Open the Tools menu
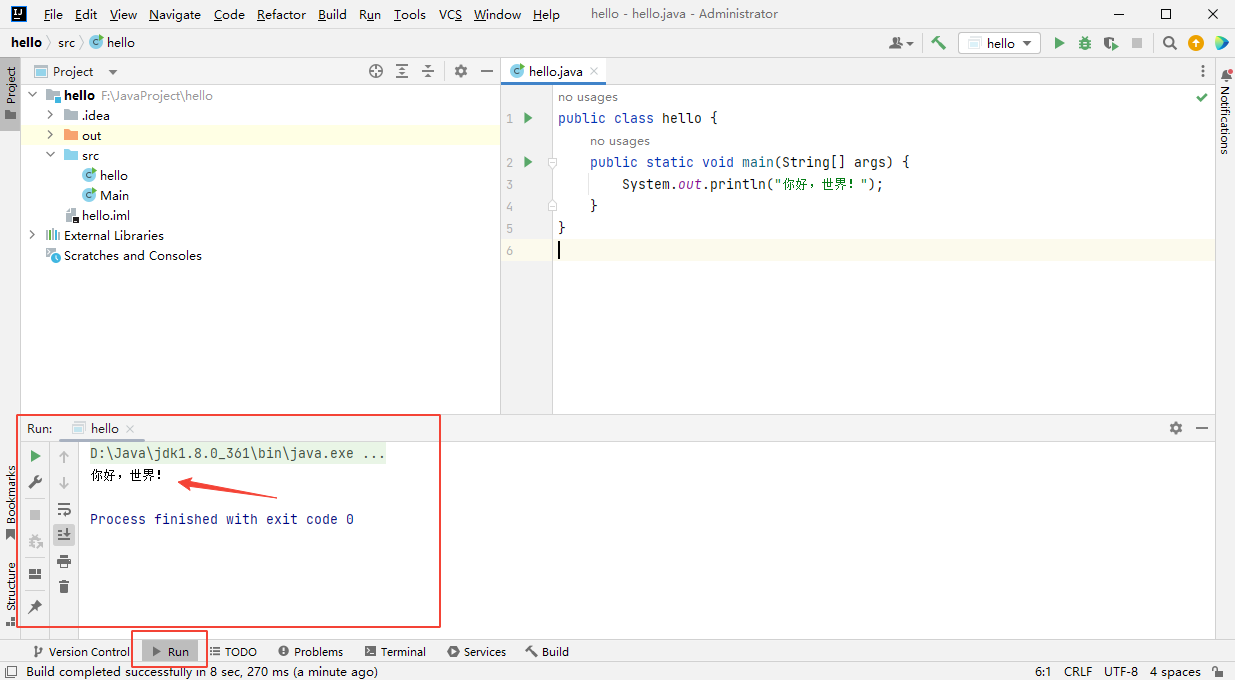This screenshot has height=680, width=1235. 409,14
